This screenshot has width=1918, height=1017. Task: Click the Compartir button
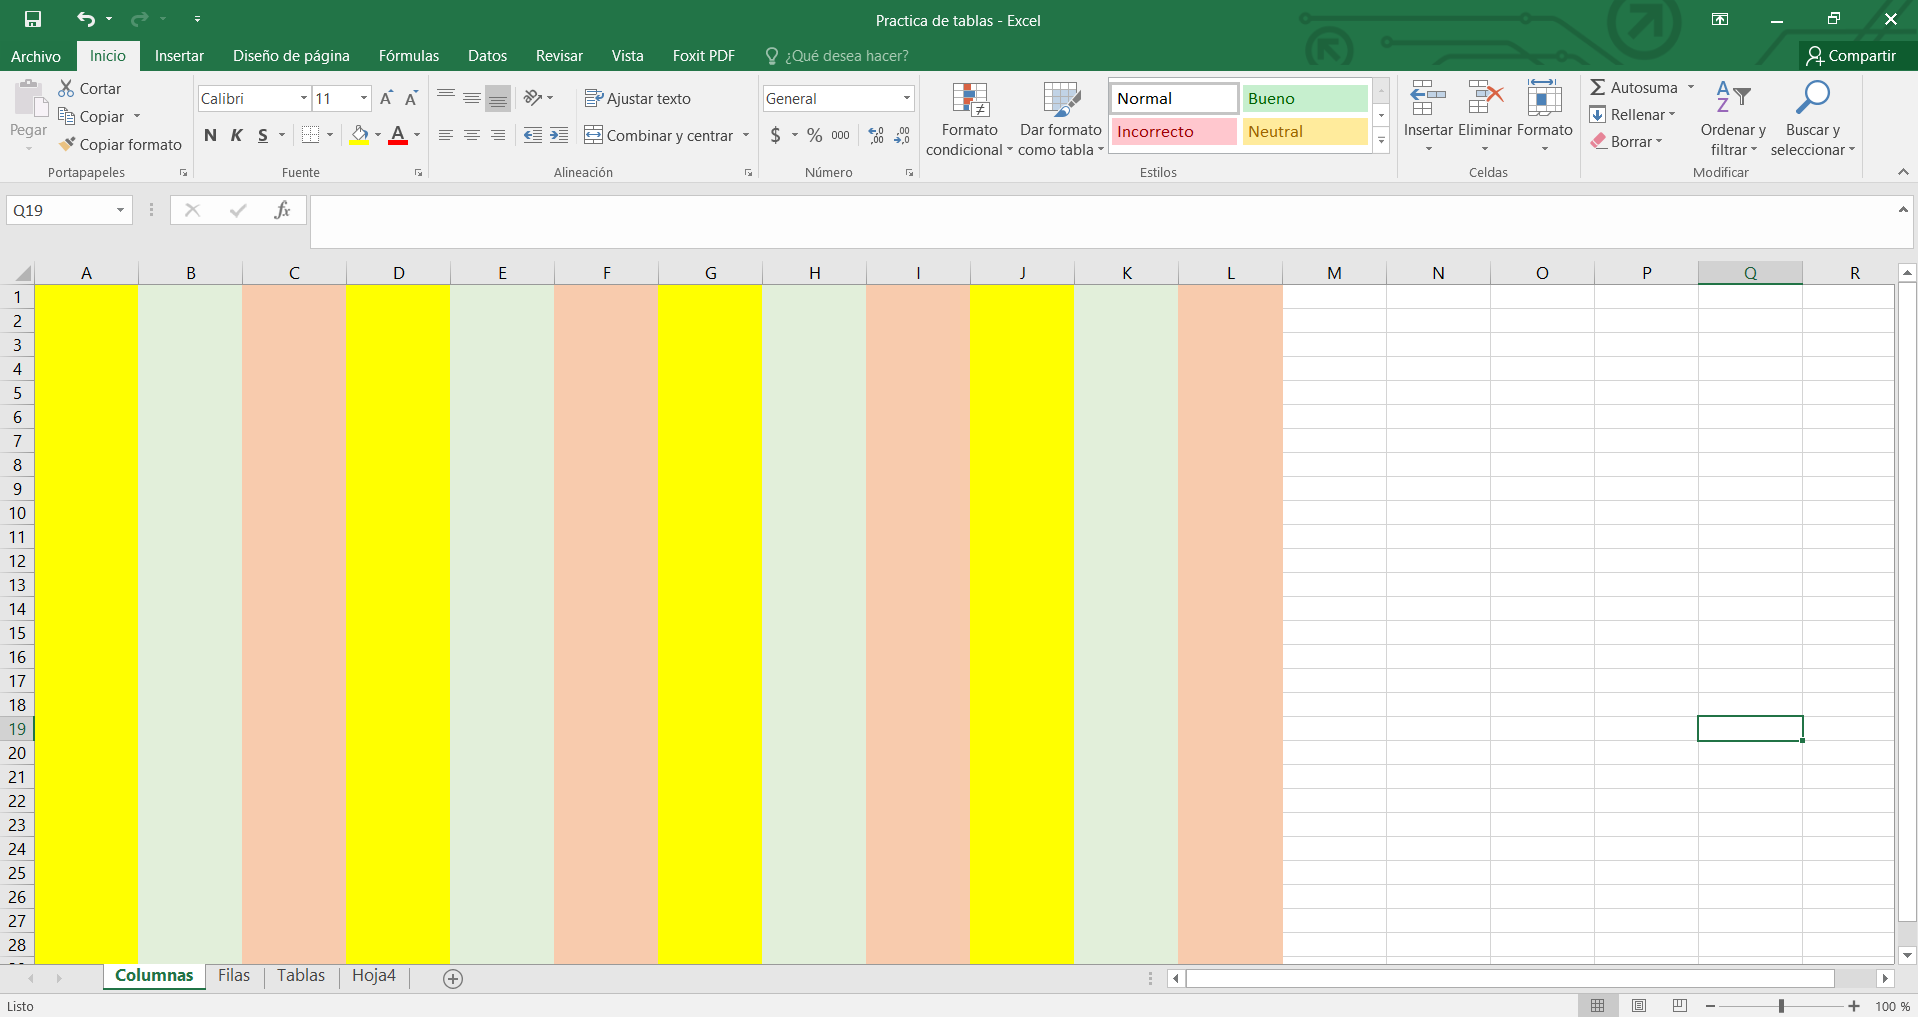point(1850,56)
